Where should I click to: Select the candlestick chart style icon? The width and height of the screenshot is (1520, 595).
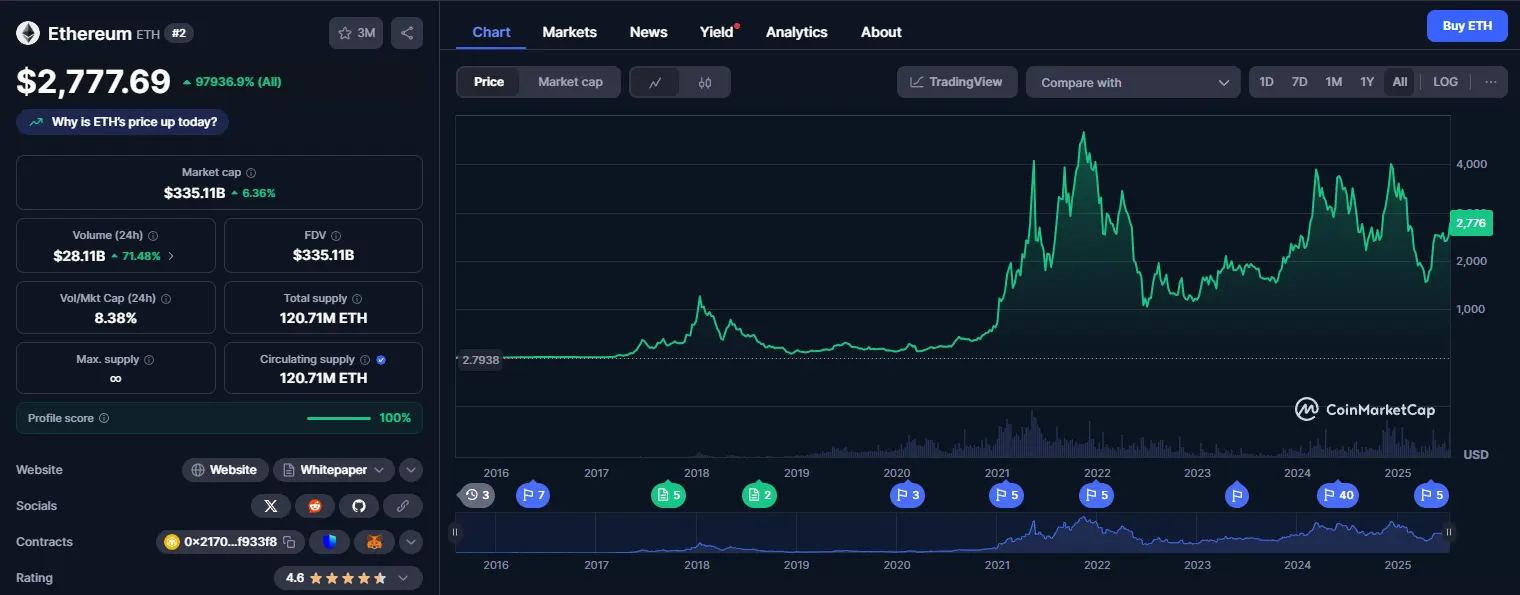click(x=705, y=82)
